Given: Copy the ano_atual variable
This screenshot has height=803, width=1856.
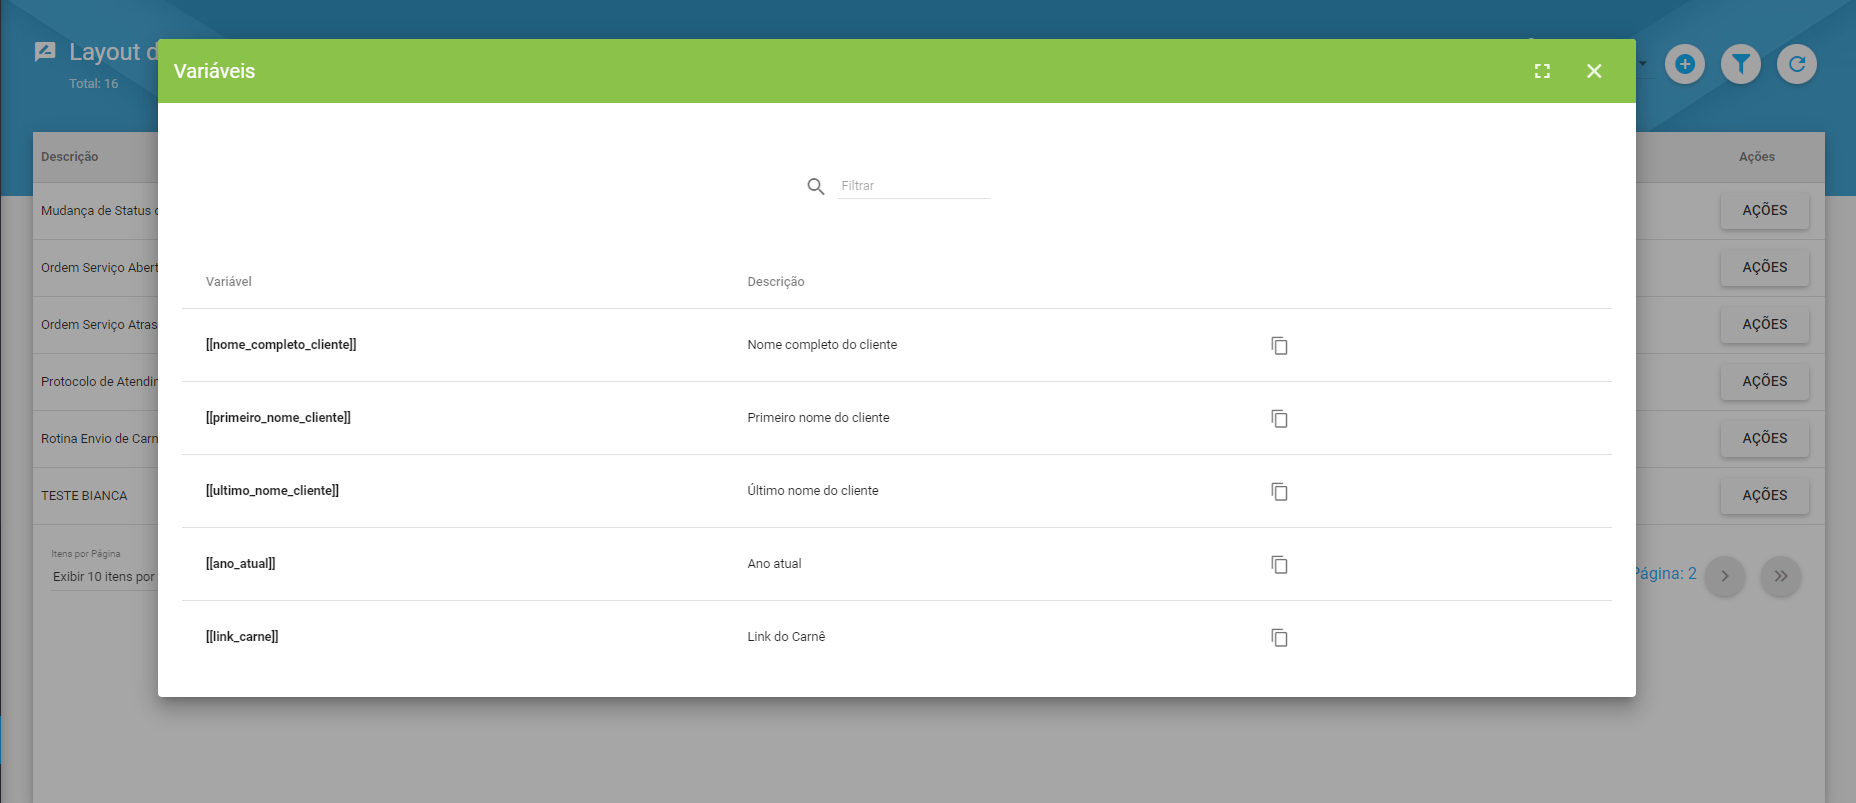Looking at the screenshot, I should pos(1279,564).
